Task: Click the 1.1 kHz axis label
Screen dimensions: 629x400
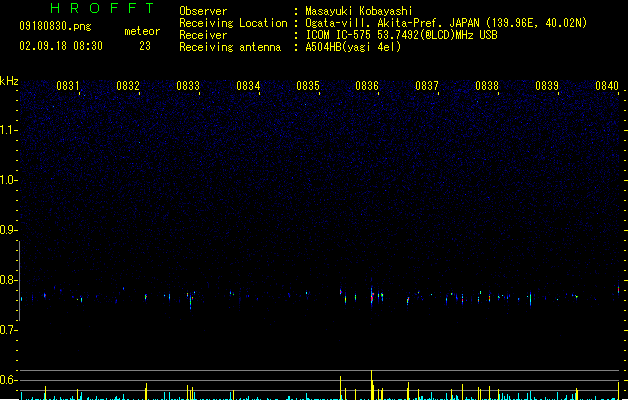Action: pos(8,130)
